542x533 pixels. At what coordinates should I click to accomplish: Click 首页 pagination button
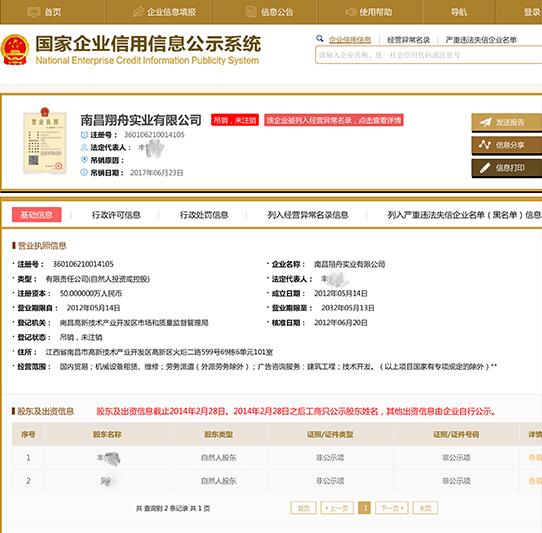click(303, 508)
